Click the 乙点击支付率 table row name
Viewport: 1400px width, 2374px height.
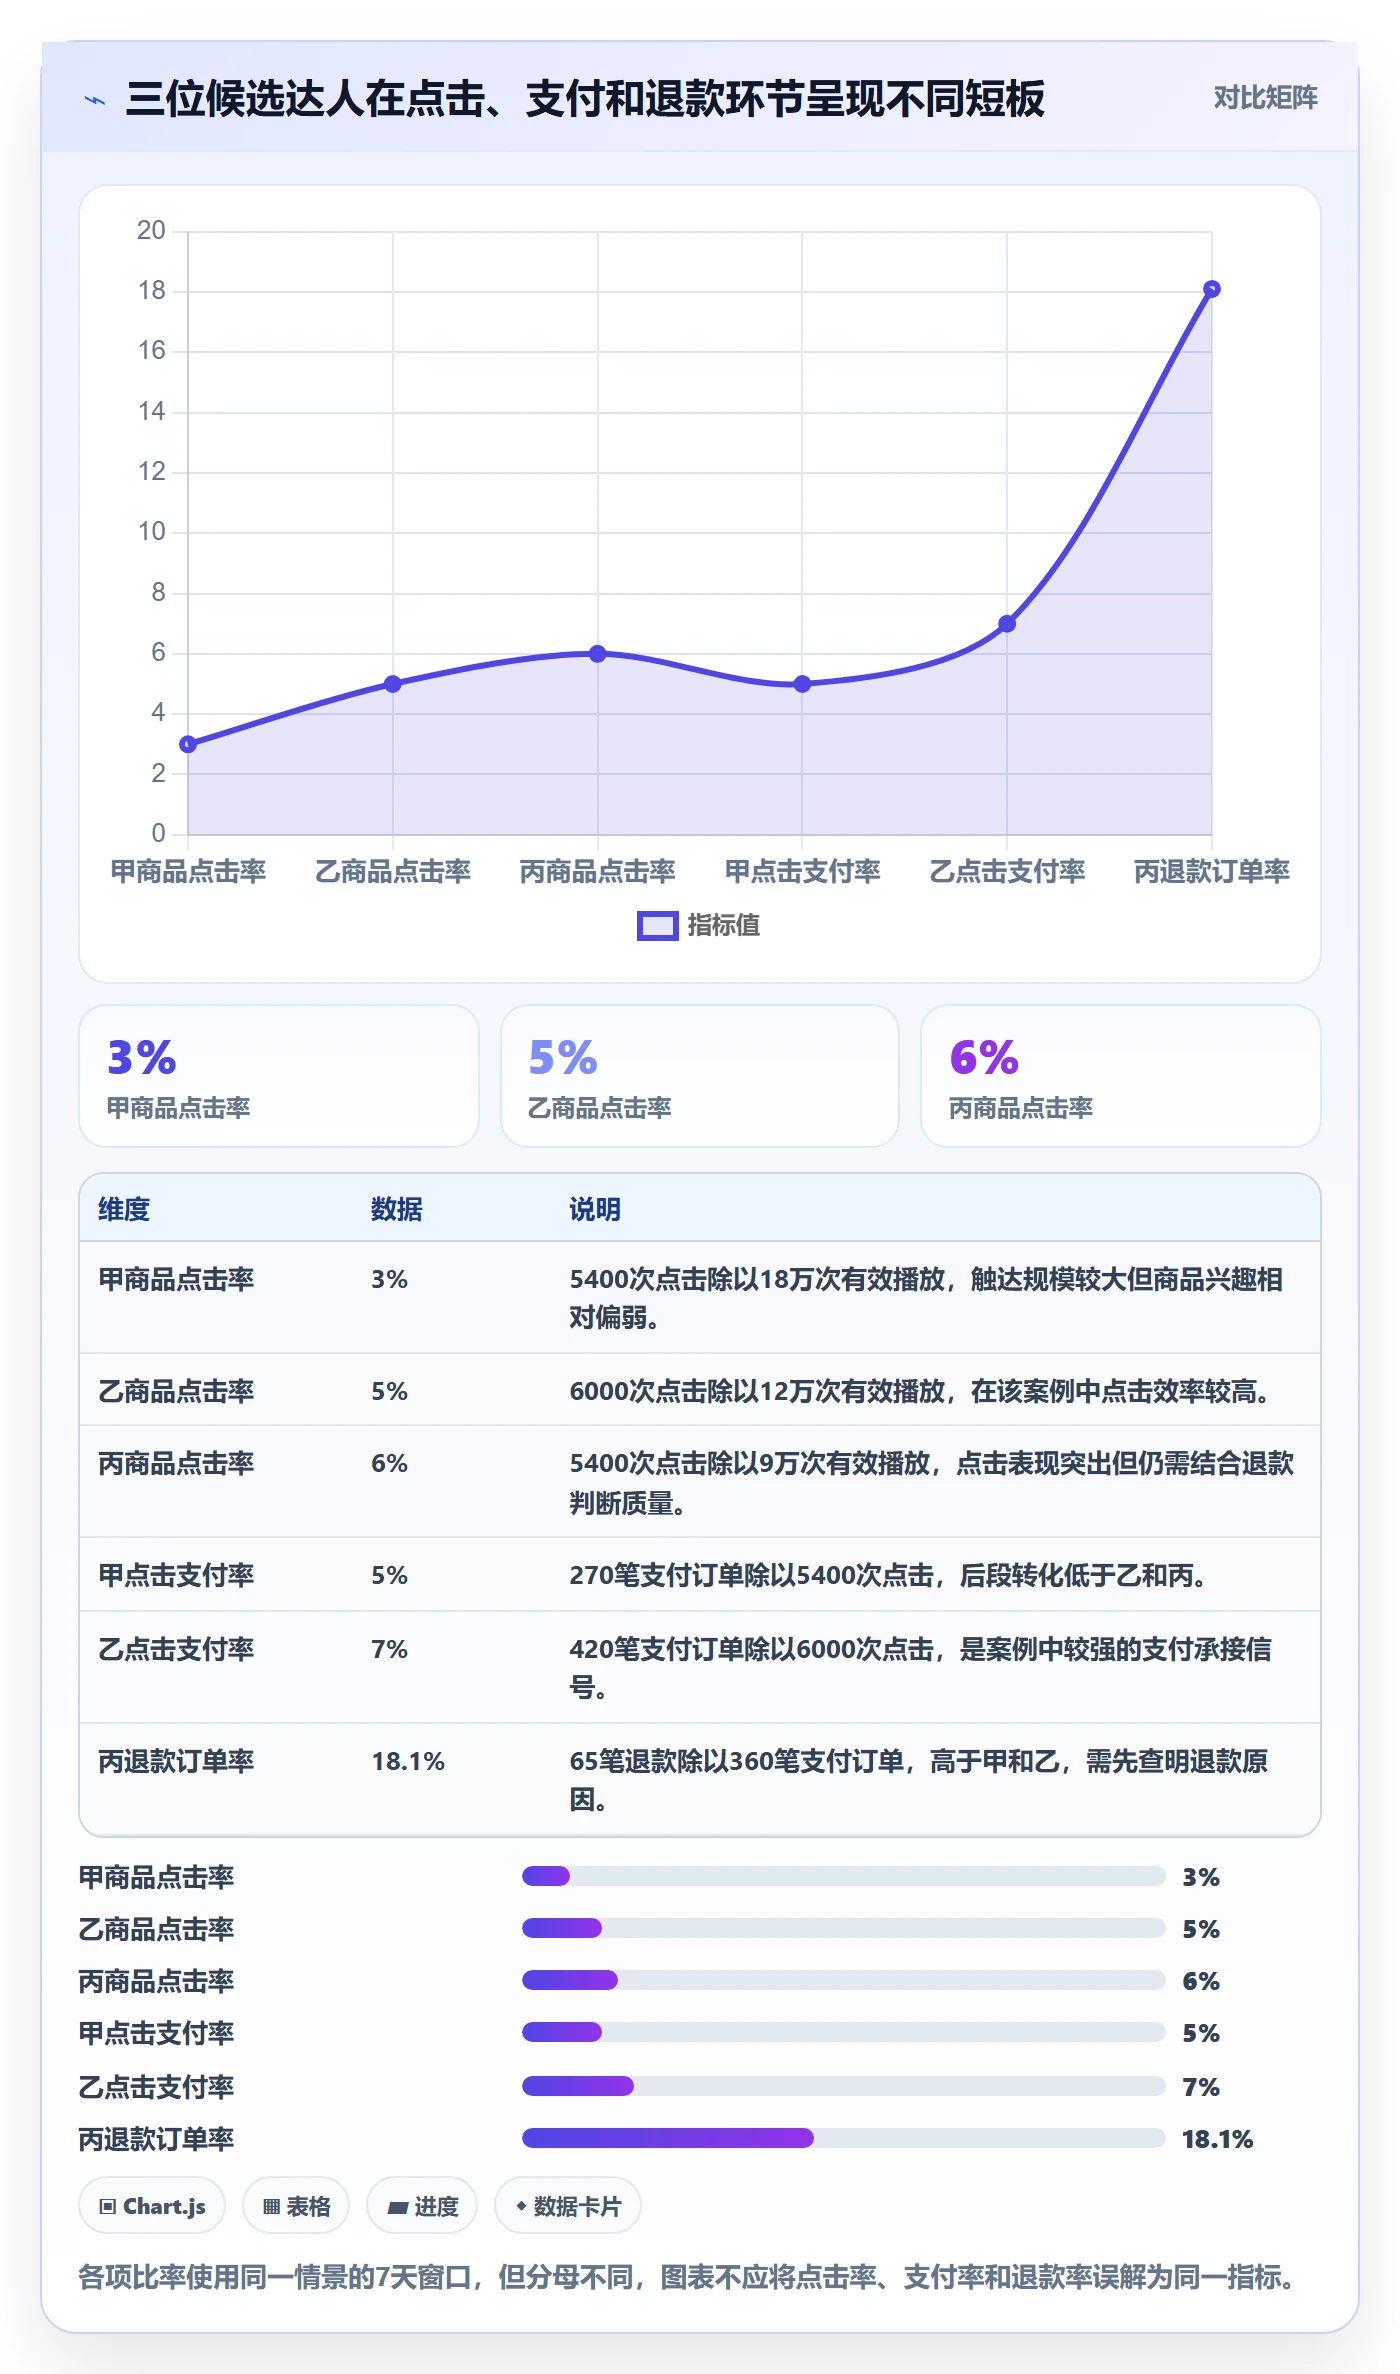click(176, 1650)
